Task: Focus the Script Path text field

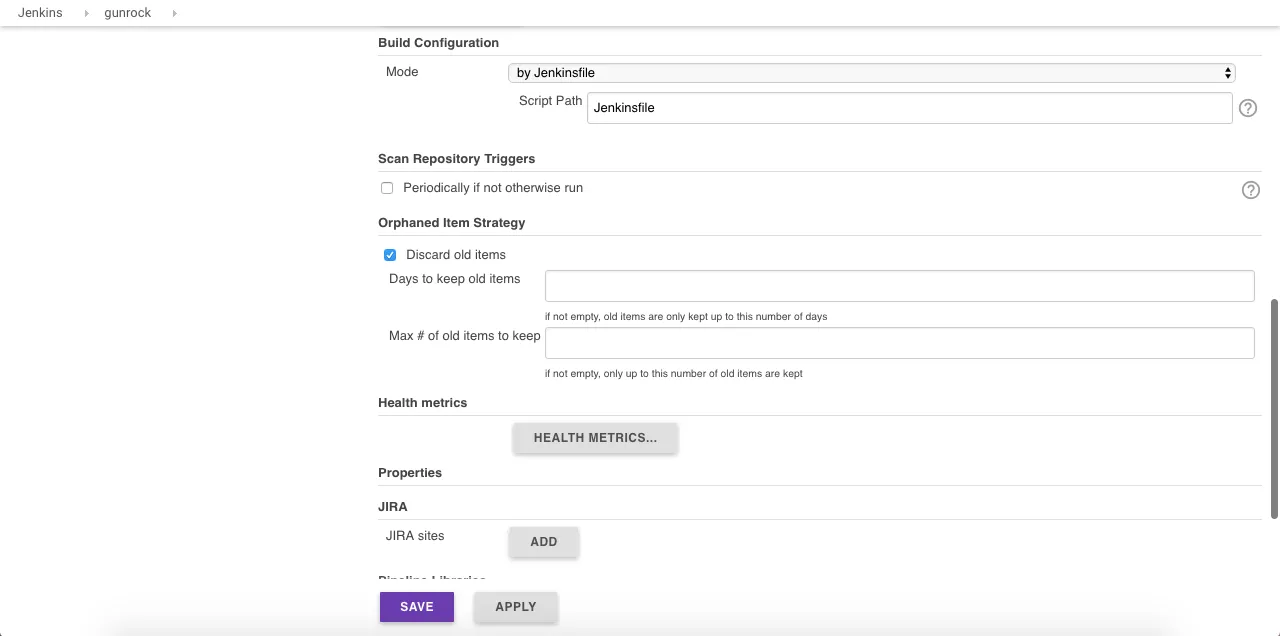Action: tap(909, 108)
